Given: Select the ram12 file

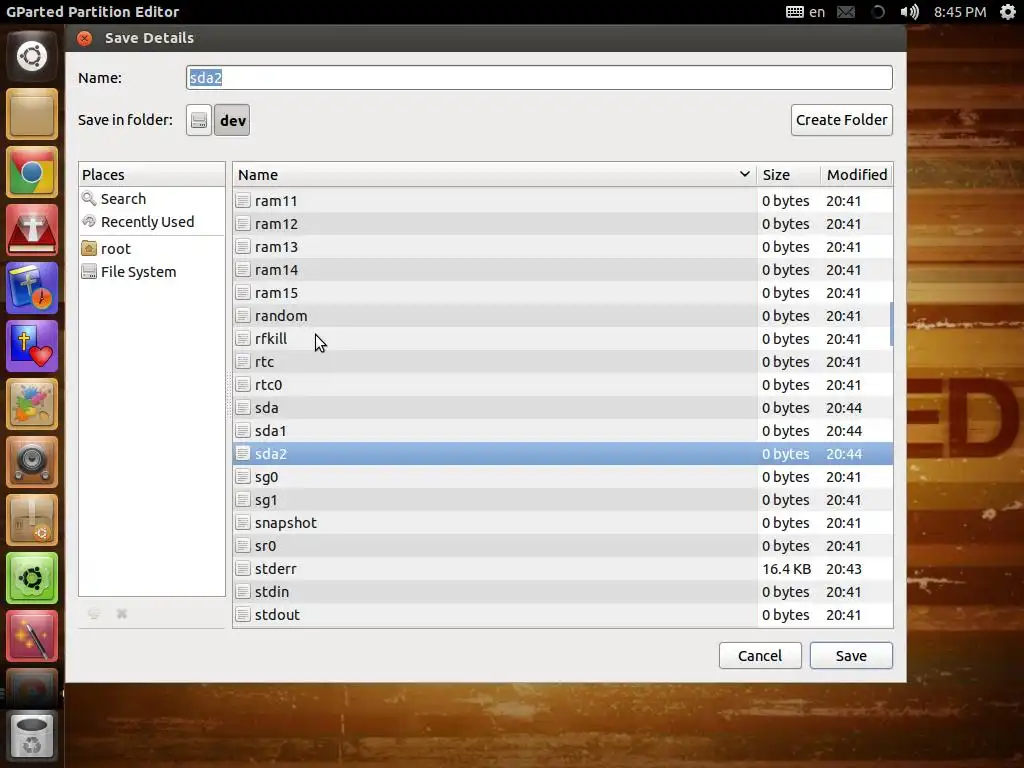Looking at the screenshot, I should 562,223.
